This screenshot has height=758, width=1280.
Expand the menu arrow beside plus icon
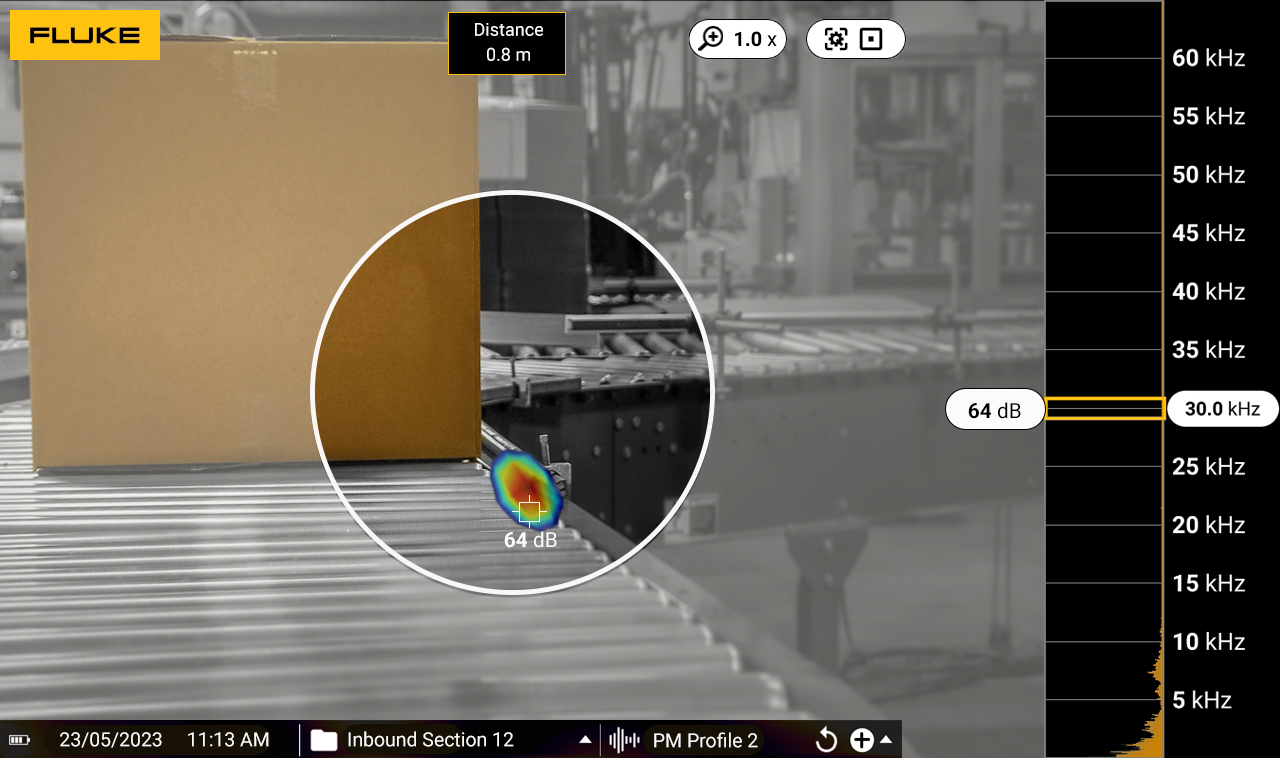tap(885, 740)
